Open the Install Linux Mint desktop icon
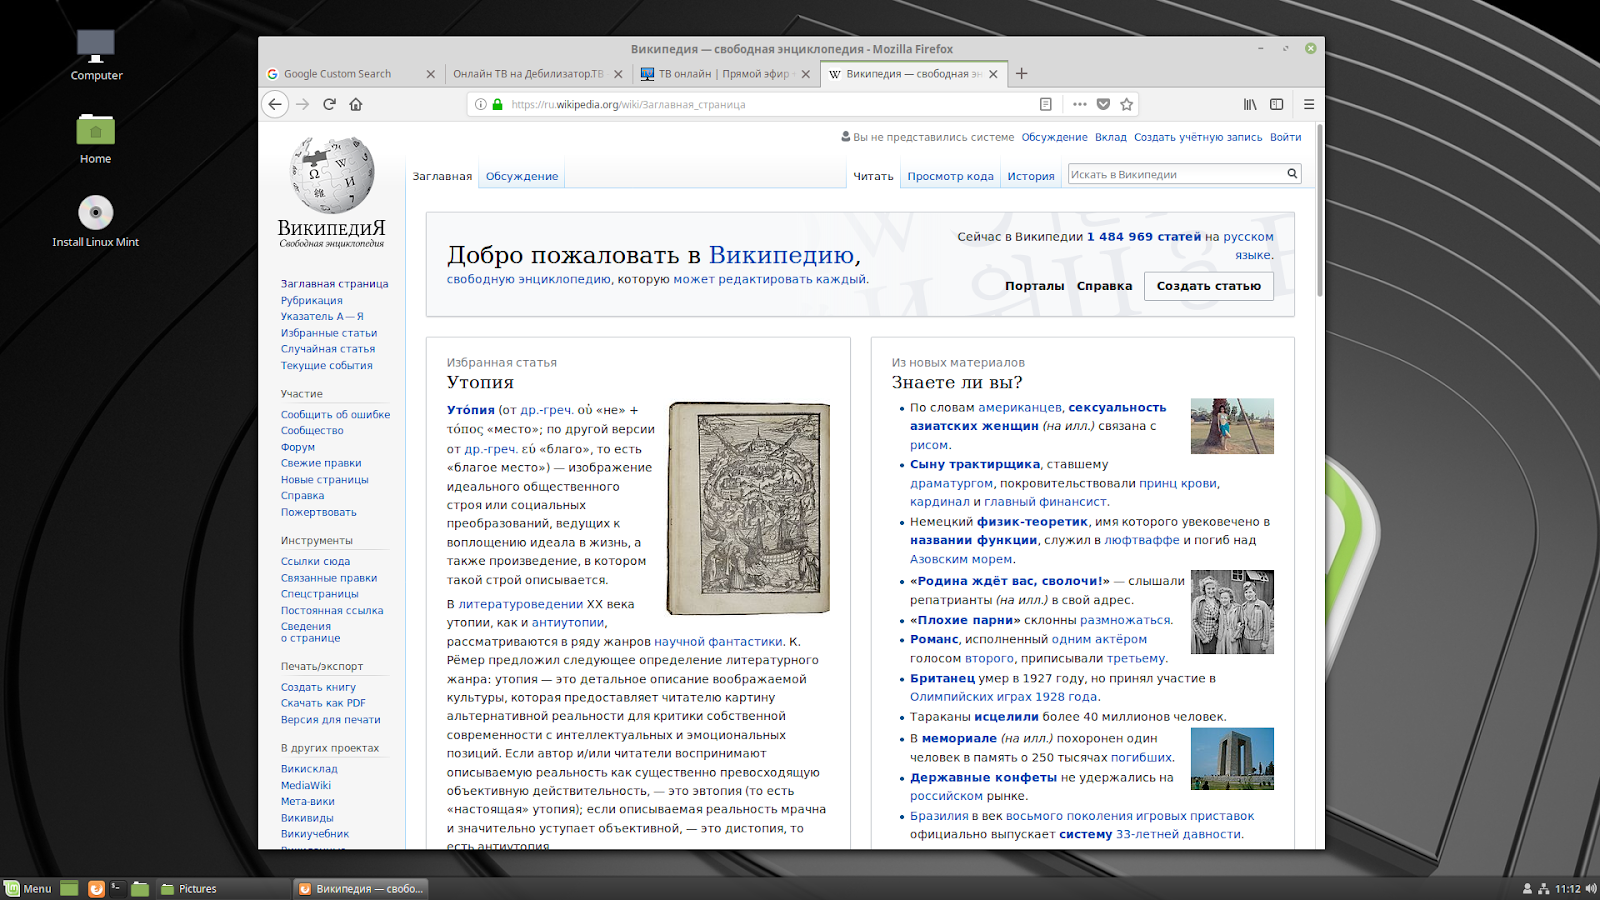Viewport: 1600px width, 900px height. point(96,213)
